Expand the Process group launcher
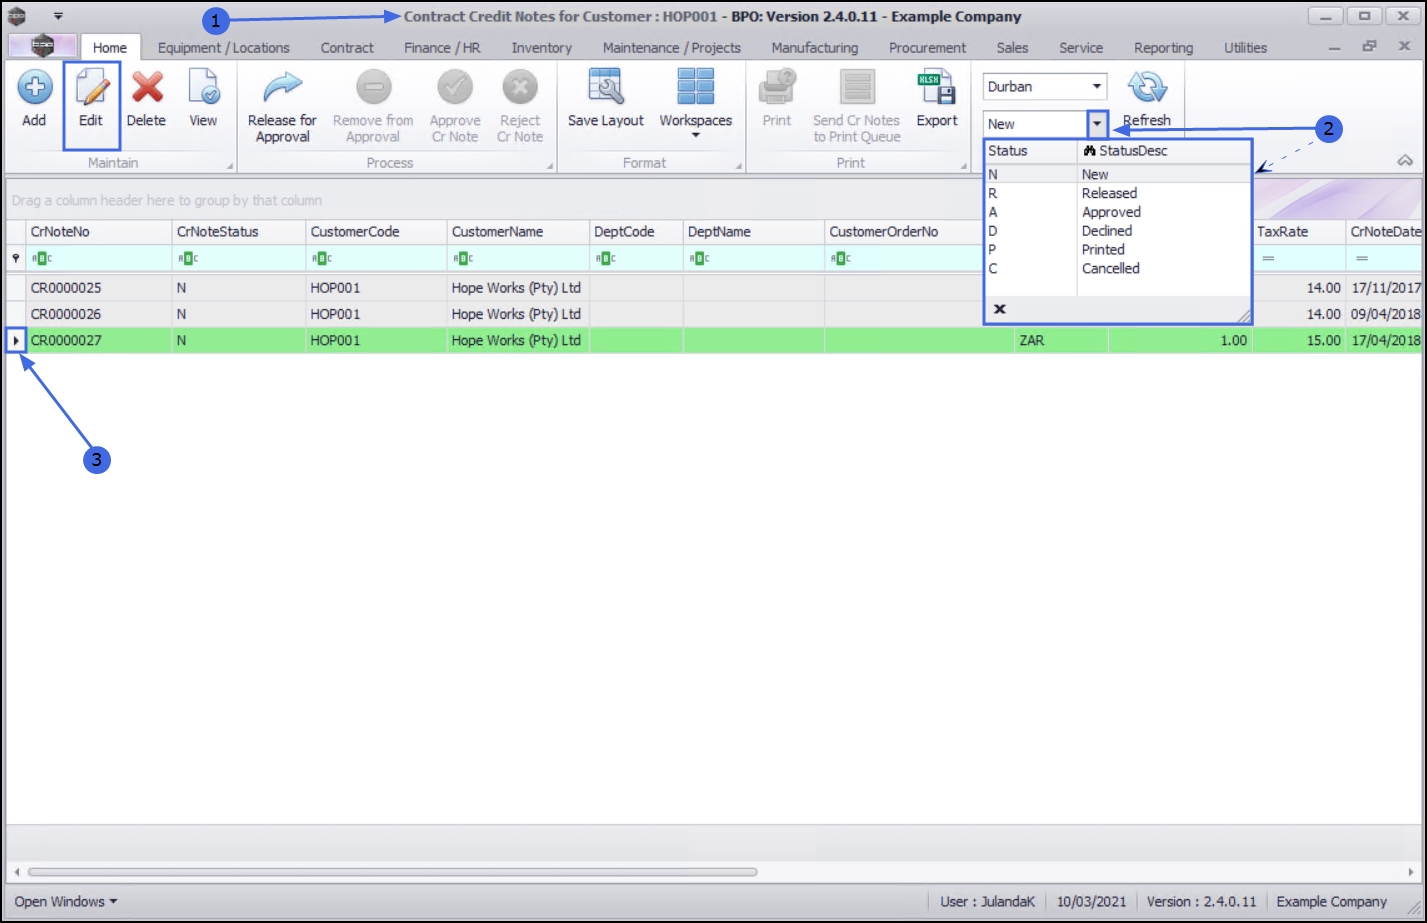The height and width of the screenshot is (923, 1427). click(x=550, y=166)
